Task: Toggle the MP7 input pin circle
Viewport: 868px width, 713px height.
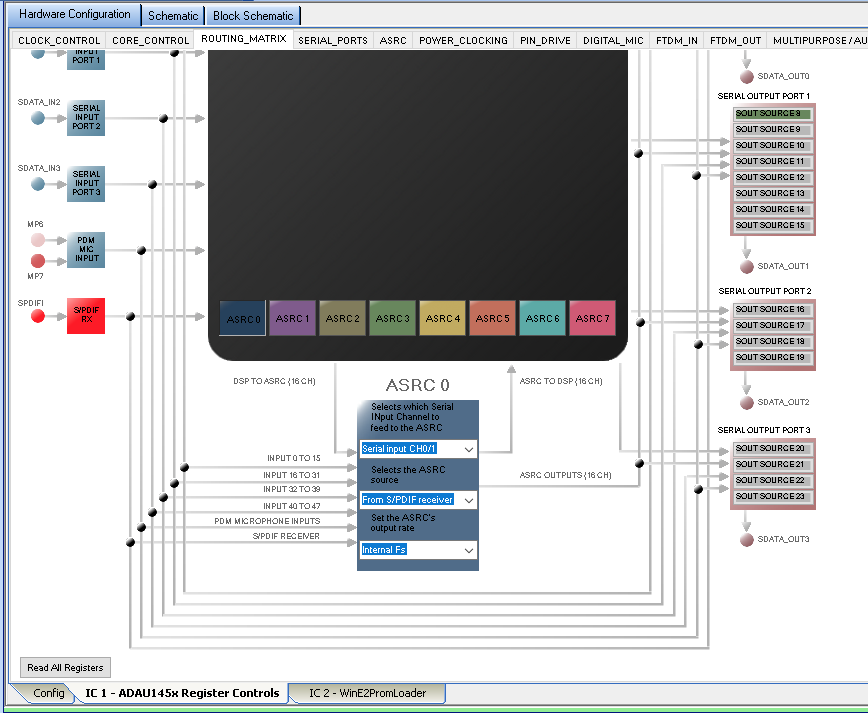Action: click(x=38, y=261)
